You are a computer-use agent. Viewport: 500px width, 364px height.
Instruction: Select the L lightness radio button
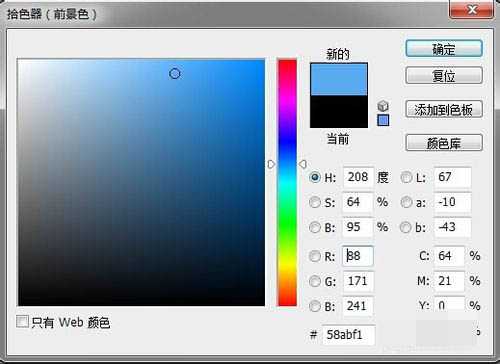(406, 177)
